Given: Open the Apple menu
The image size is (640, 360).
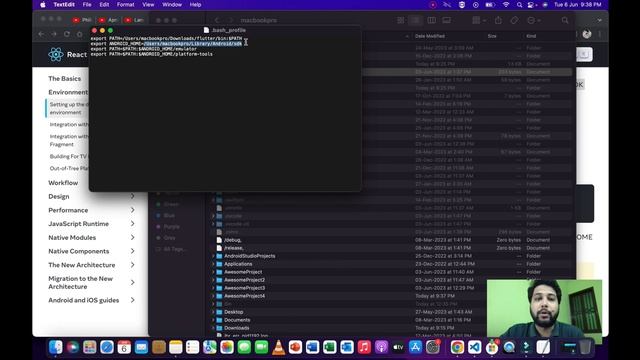Looking at the screenshot, I should [42, 4].
